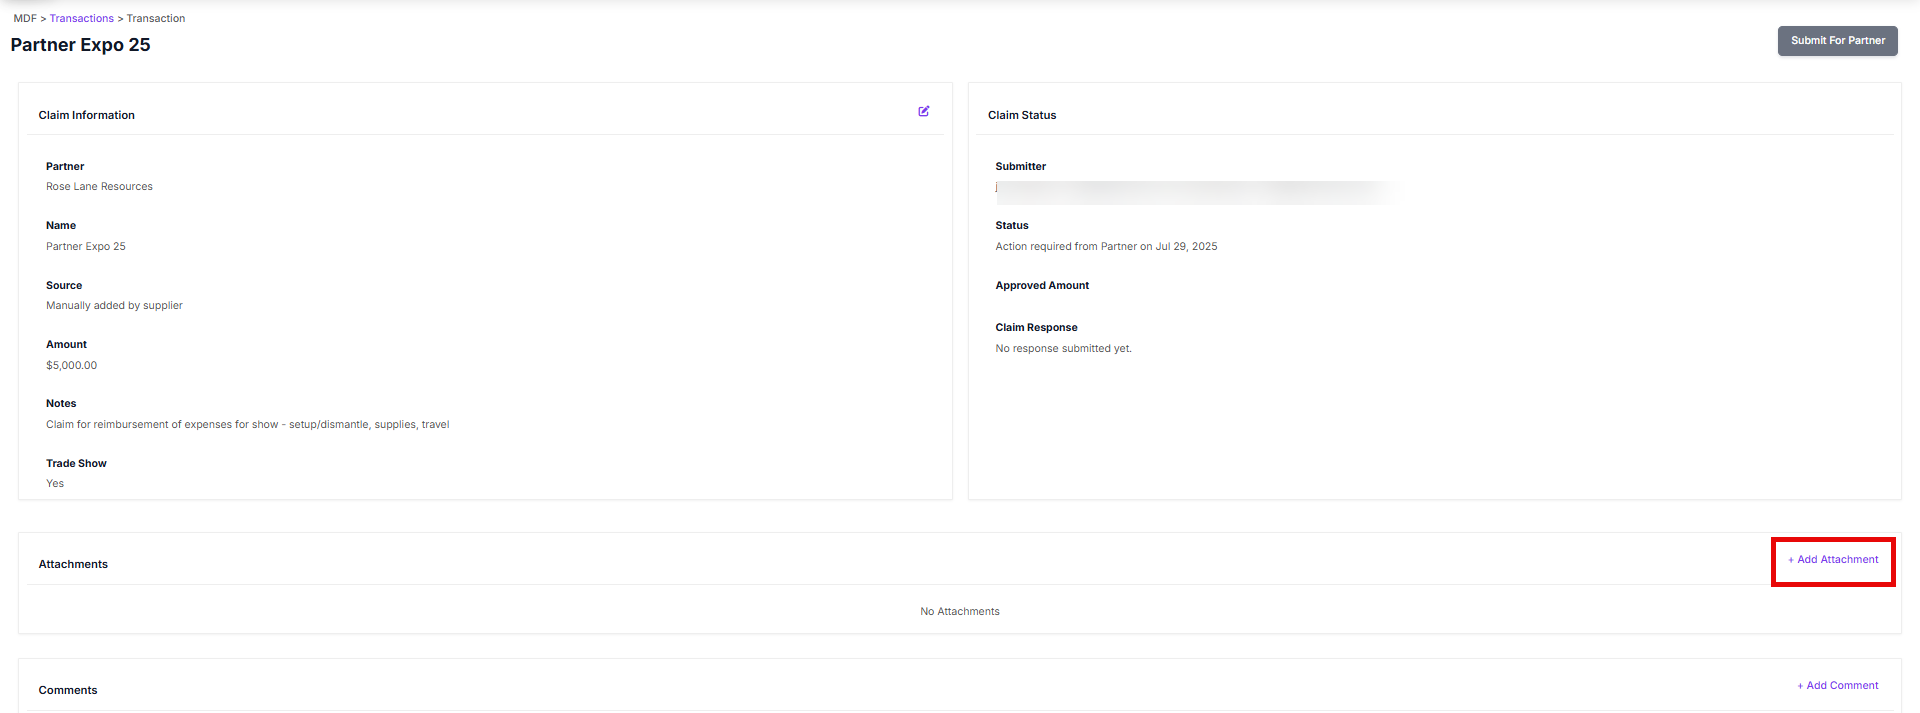Image resolution: width=1920 pixels, height=713 pixels.
Task: Click the Partner Expo 25 page title
Action: tap(80, 45)
